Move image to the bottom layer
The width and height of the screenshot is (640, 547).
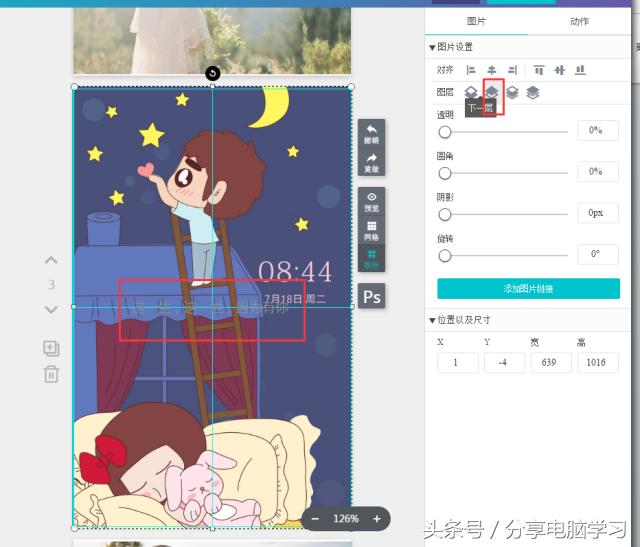[533, 93]
